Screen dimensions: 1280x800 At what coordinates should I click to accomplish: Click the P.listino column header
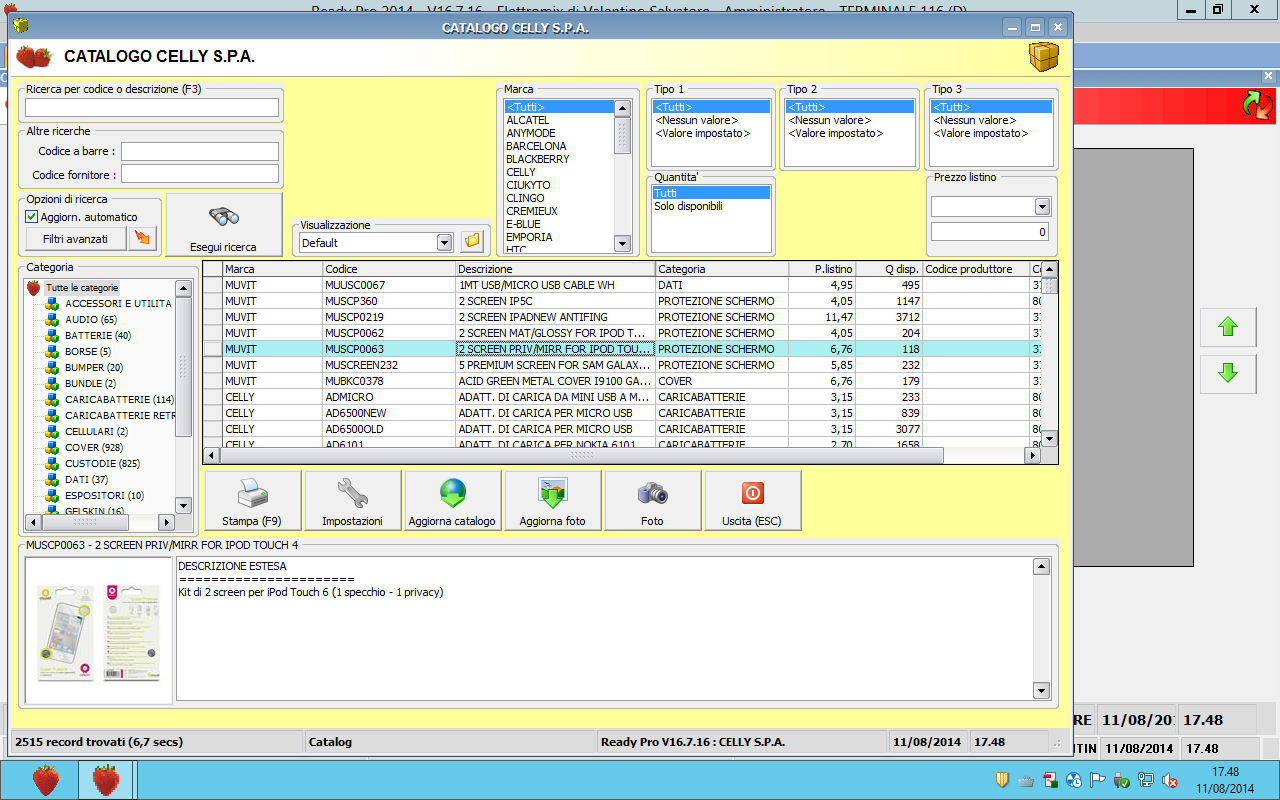(x=822, y=269)
